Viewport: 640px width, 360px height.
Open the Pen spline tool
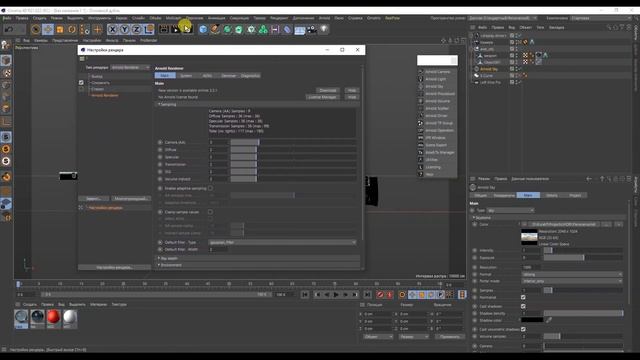point(215,29)
